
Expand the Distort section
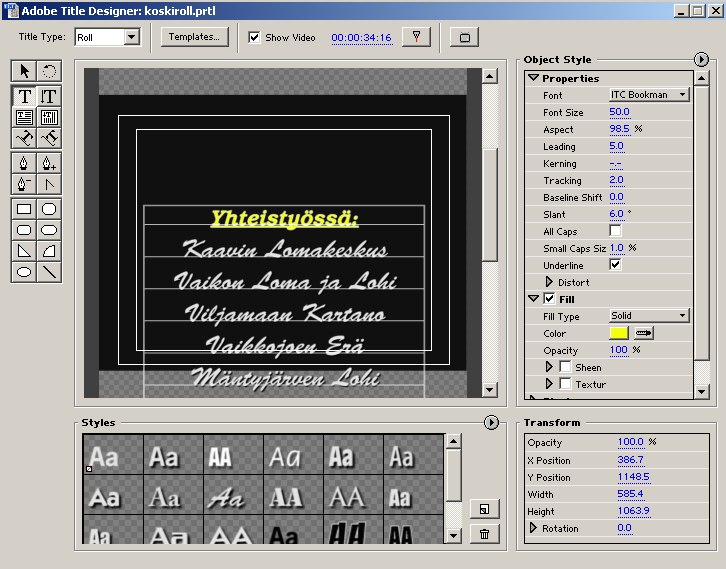click(549, 281)
